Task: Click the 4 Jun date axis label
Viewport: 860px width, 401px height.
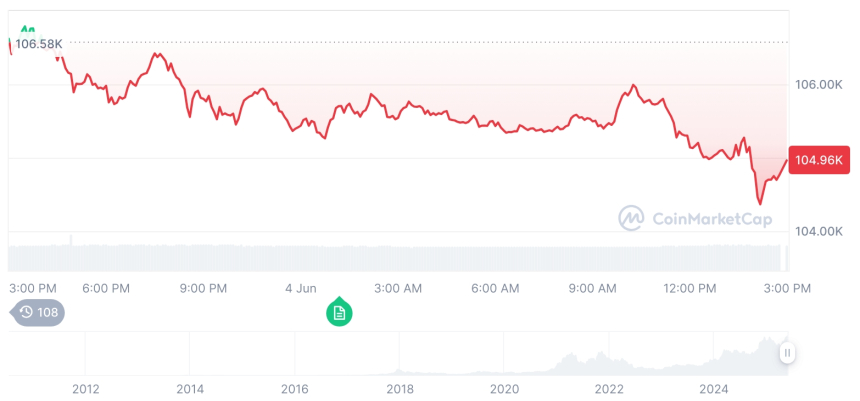Action: click(301, 288)
